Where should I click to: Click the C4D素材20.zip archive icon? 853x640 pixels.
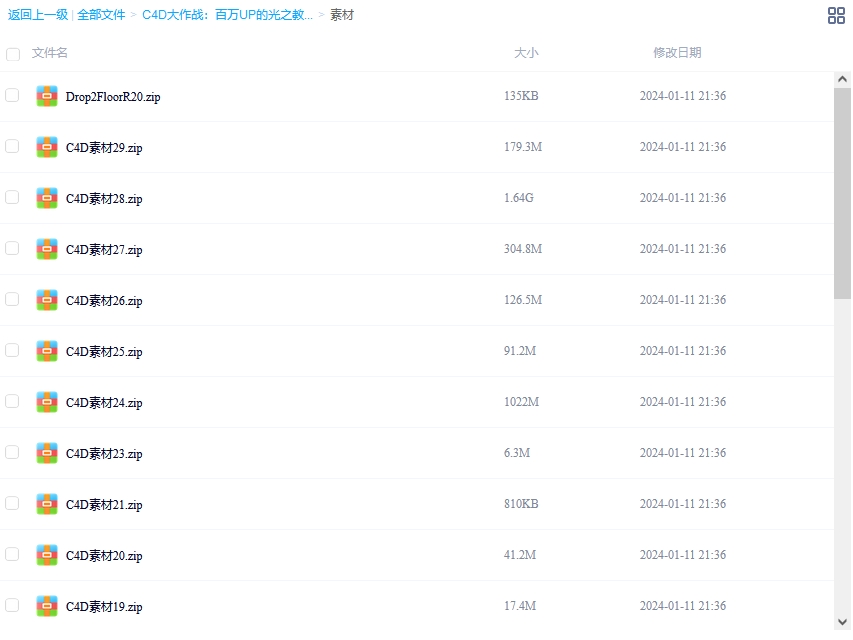[x=47, y=556]
